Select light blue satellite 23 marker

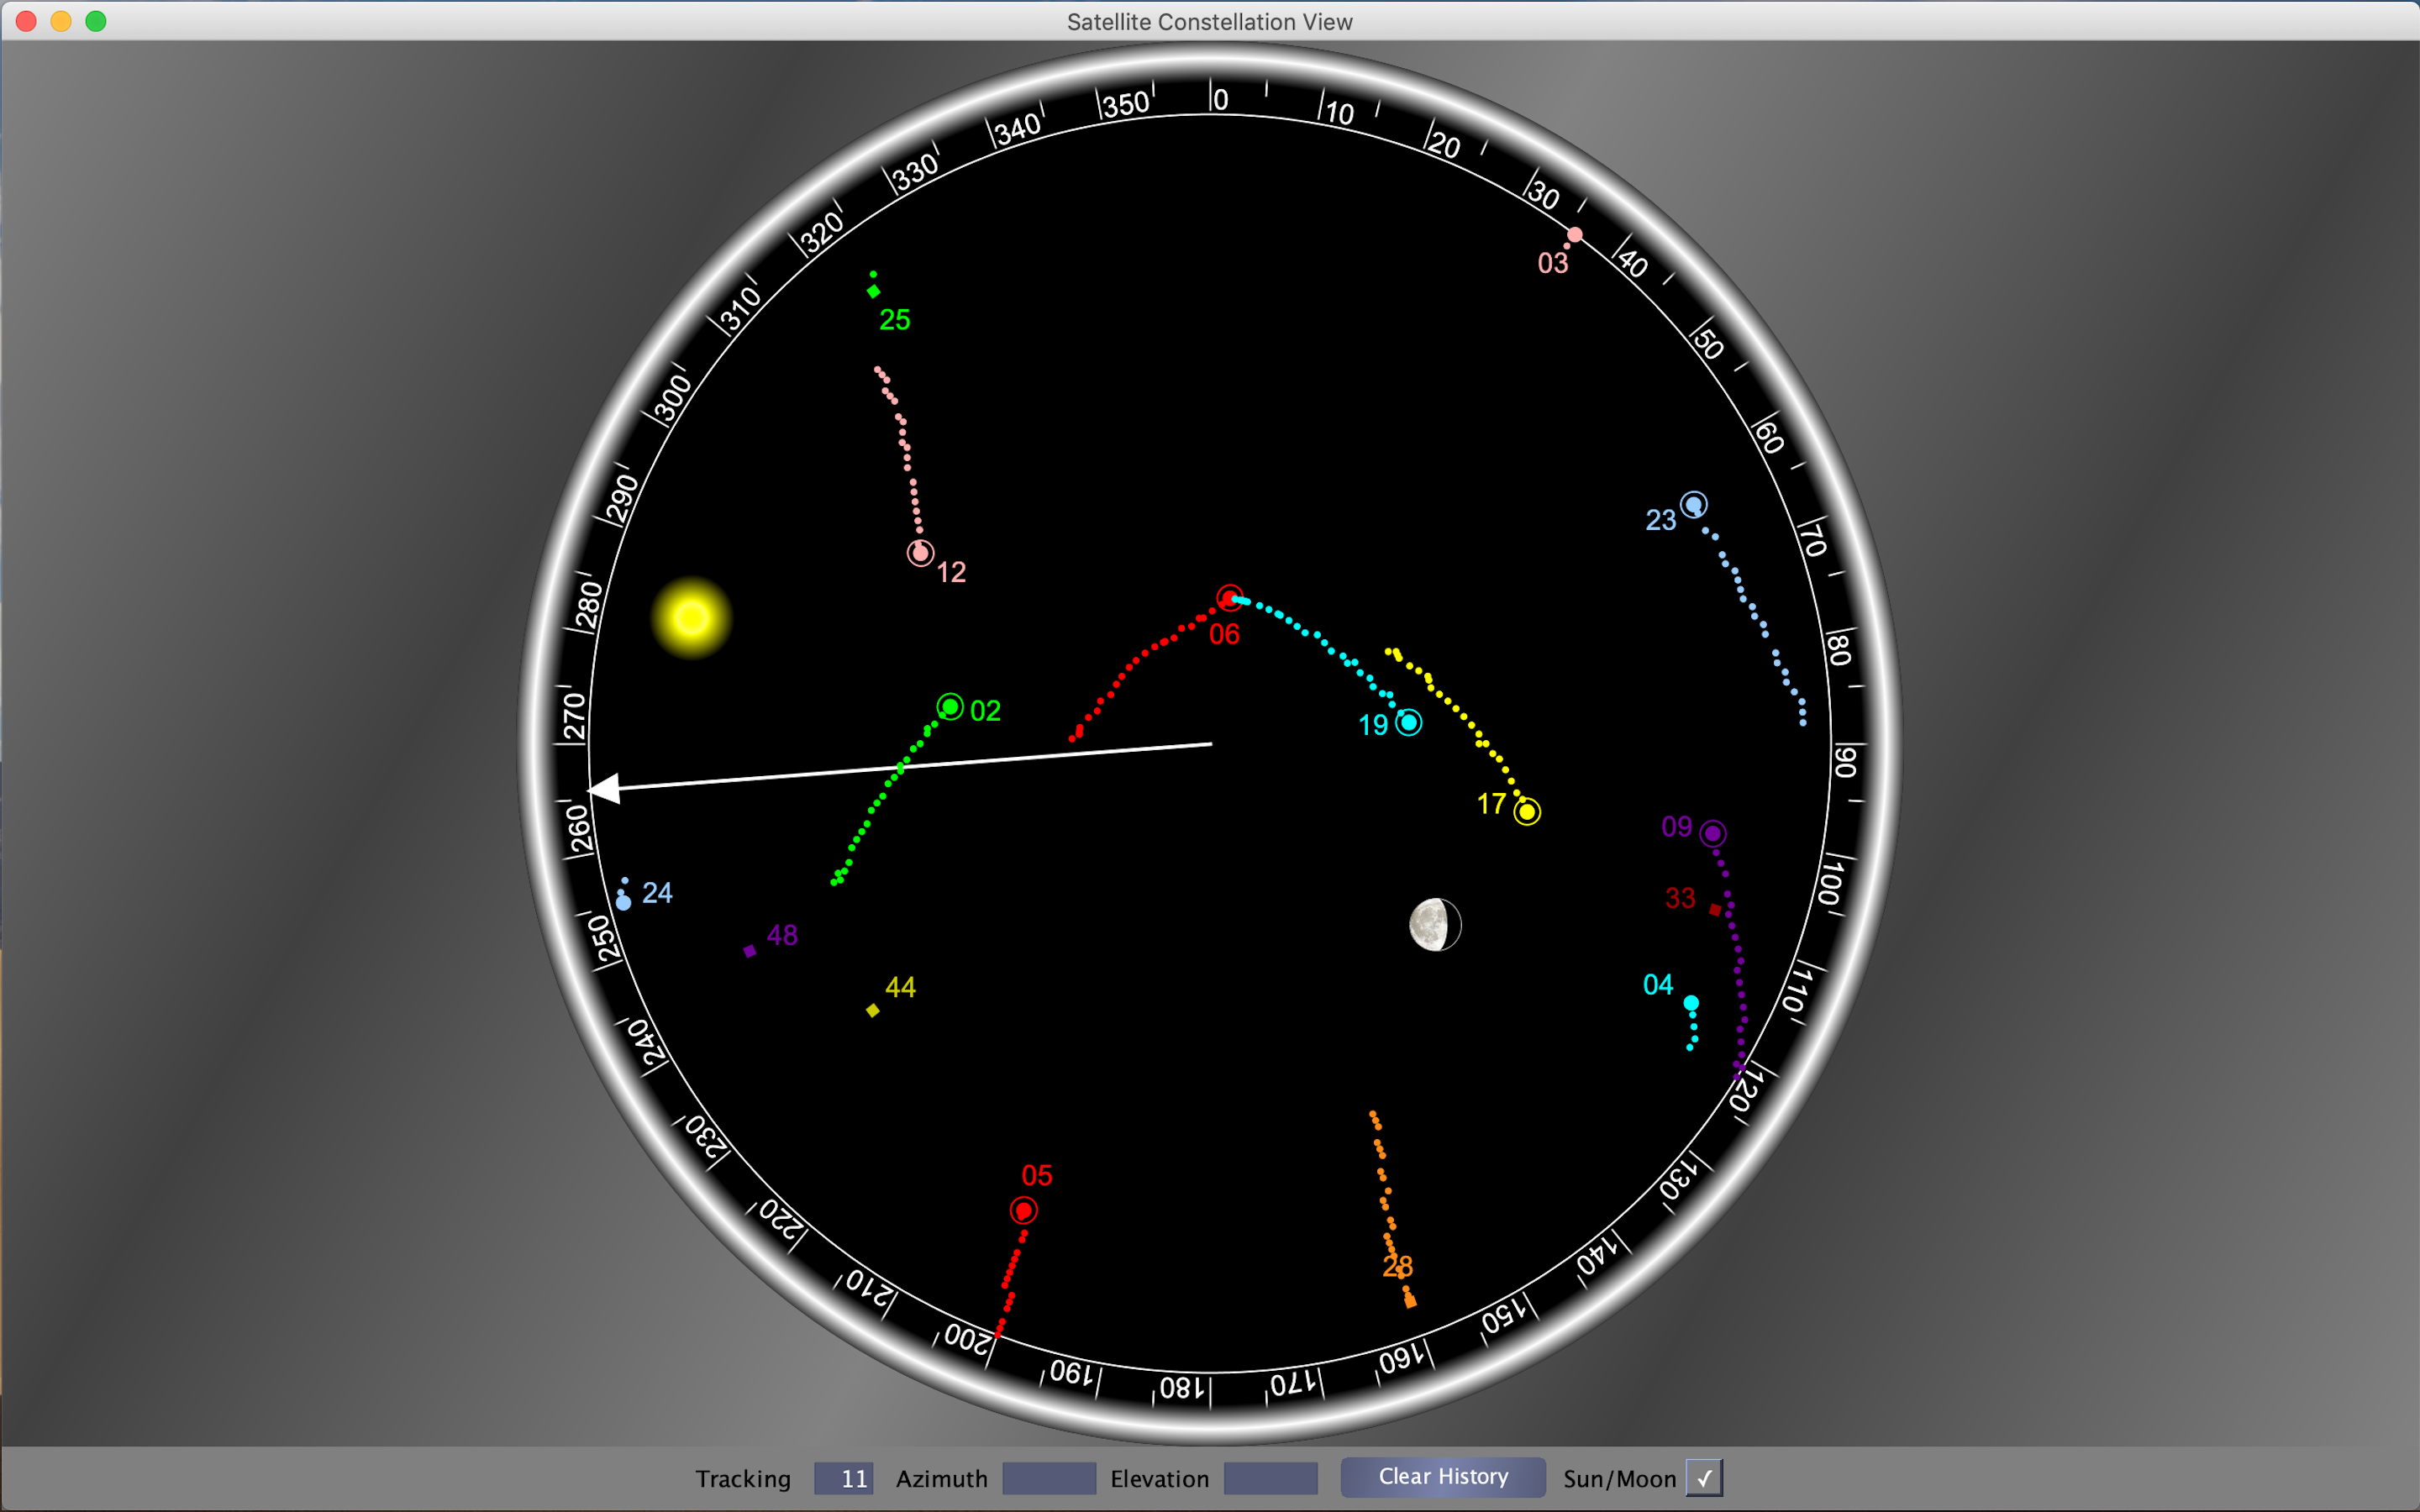(1693, 505)
